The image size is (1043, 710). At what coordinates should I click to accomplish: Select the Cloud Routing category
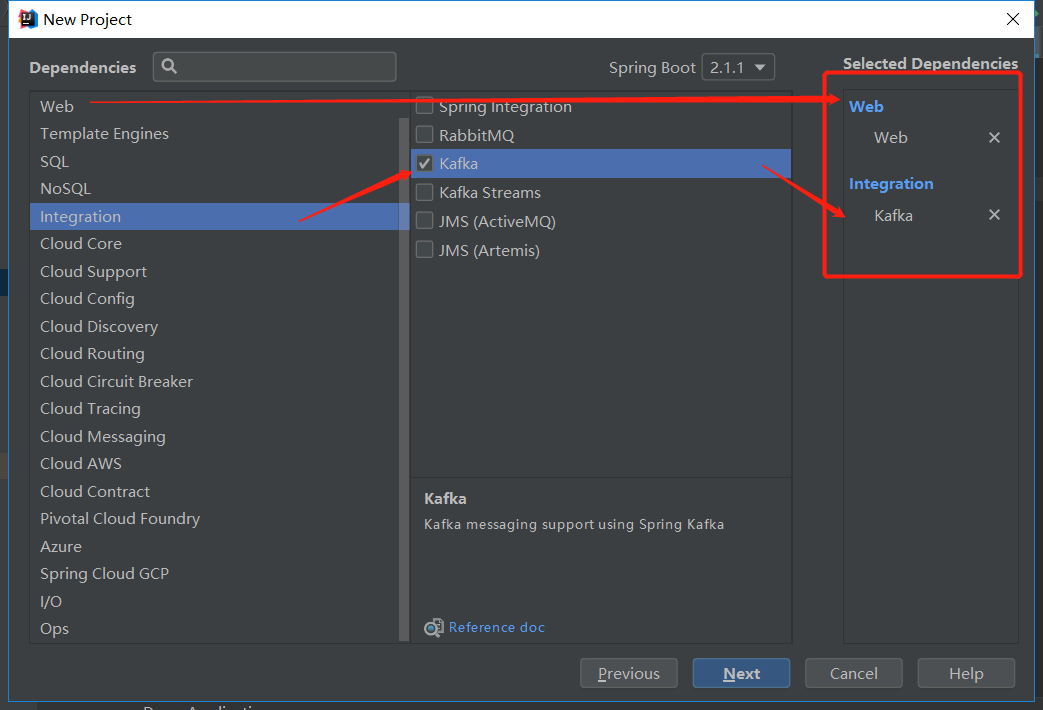pyautogui.click(x=214, y=354)
